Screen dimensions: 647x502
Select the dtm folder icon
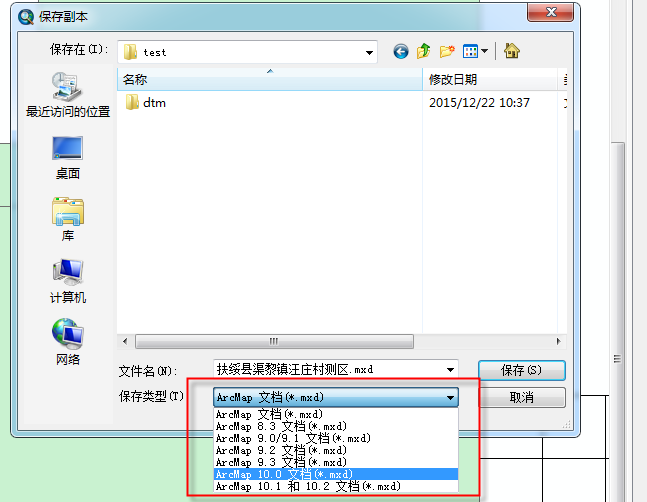pos(132,102)
